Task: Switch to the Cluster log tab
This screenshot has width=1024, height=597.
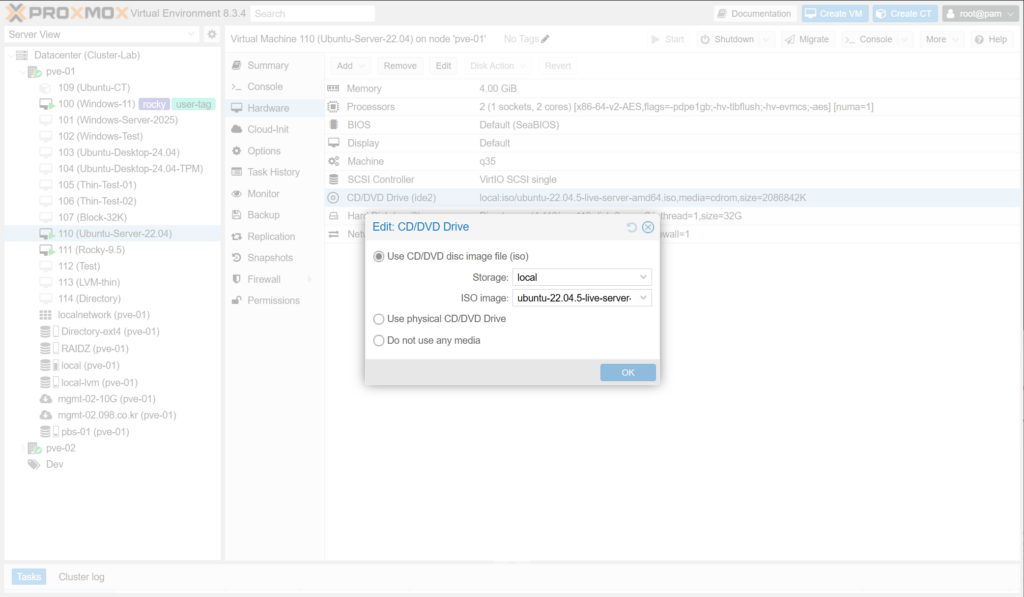Action: click(x=81, y=577)
